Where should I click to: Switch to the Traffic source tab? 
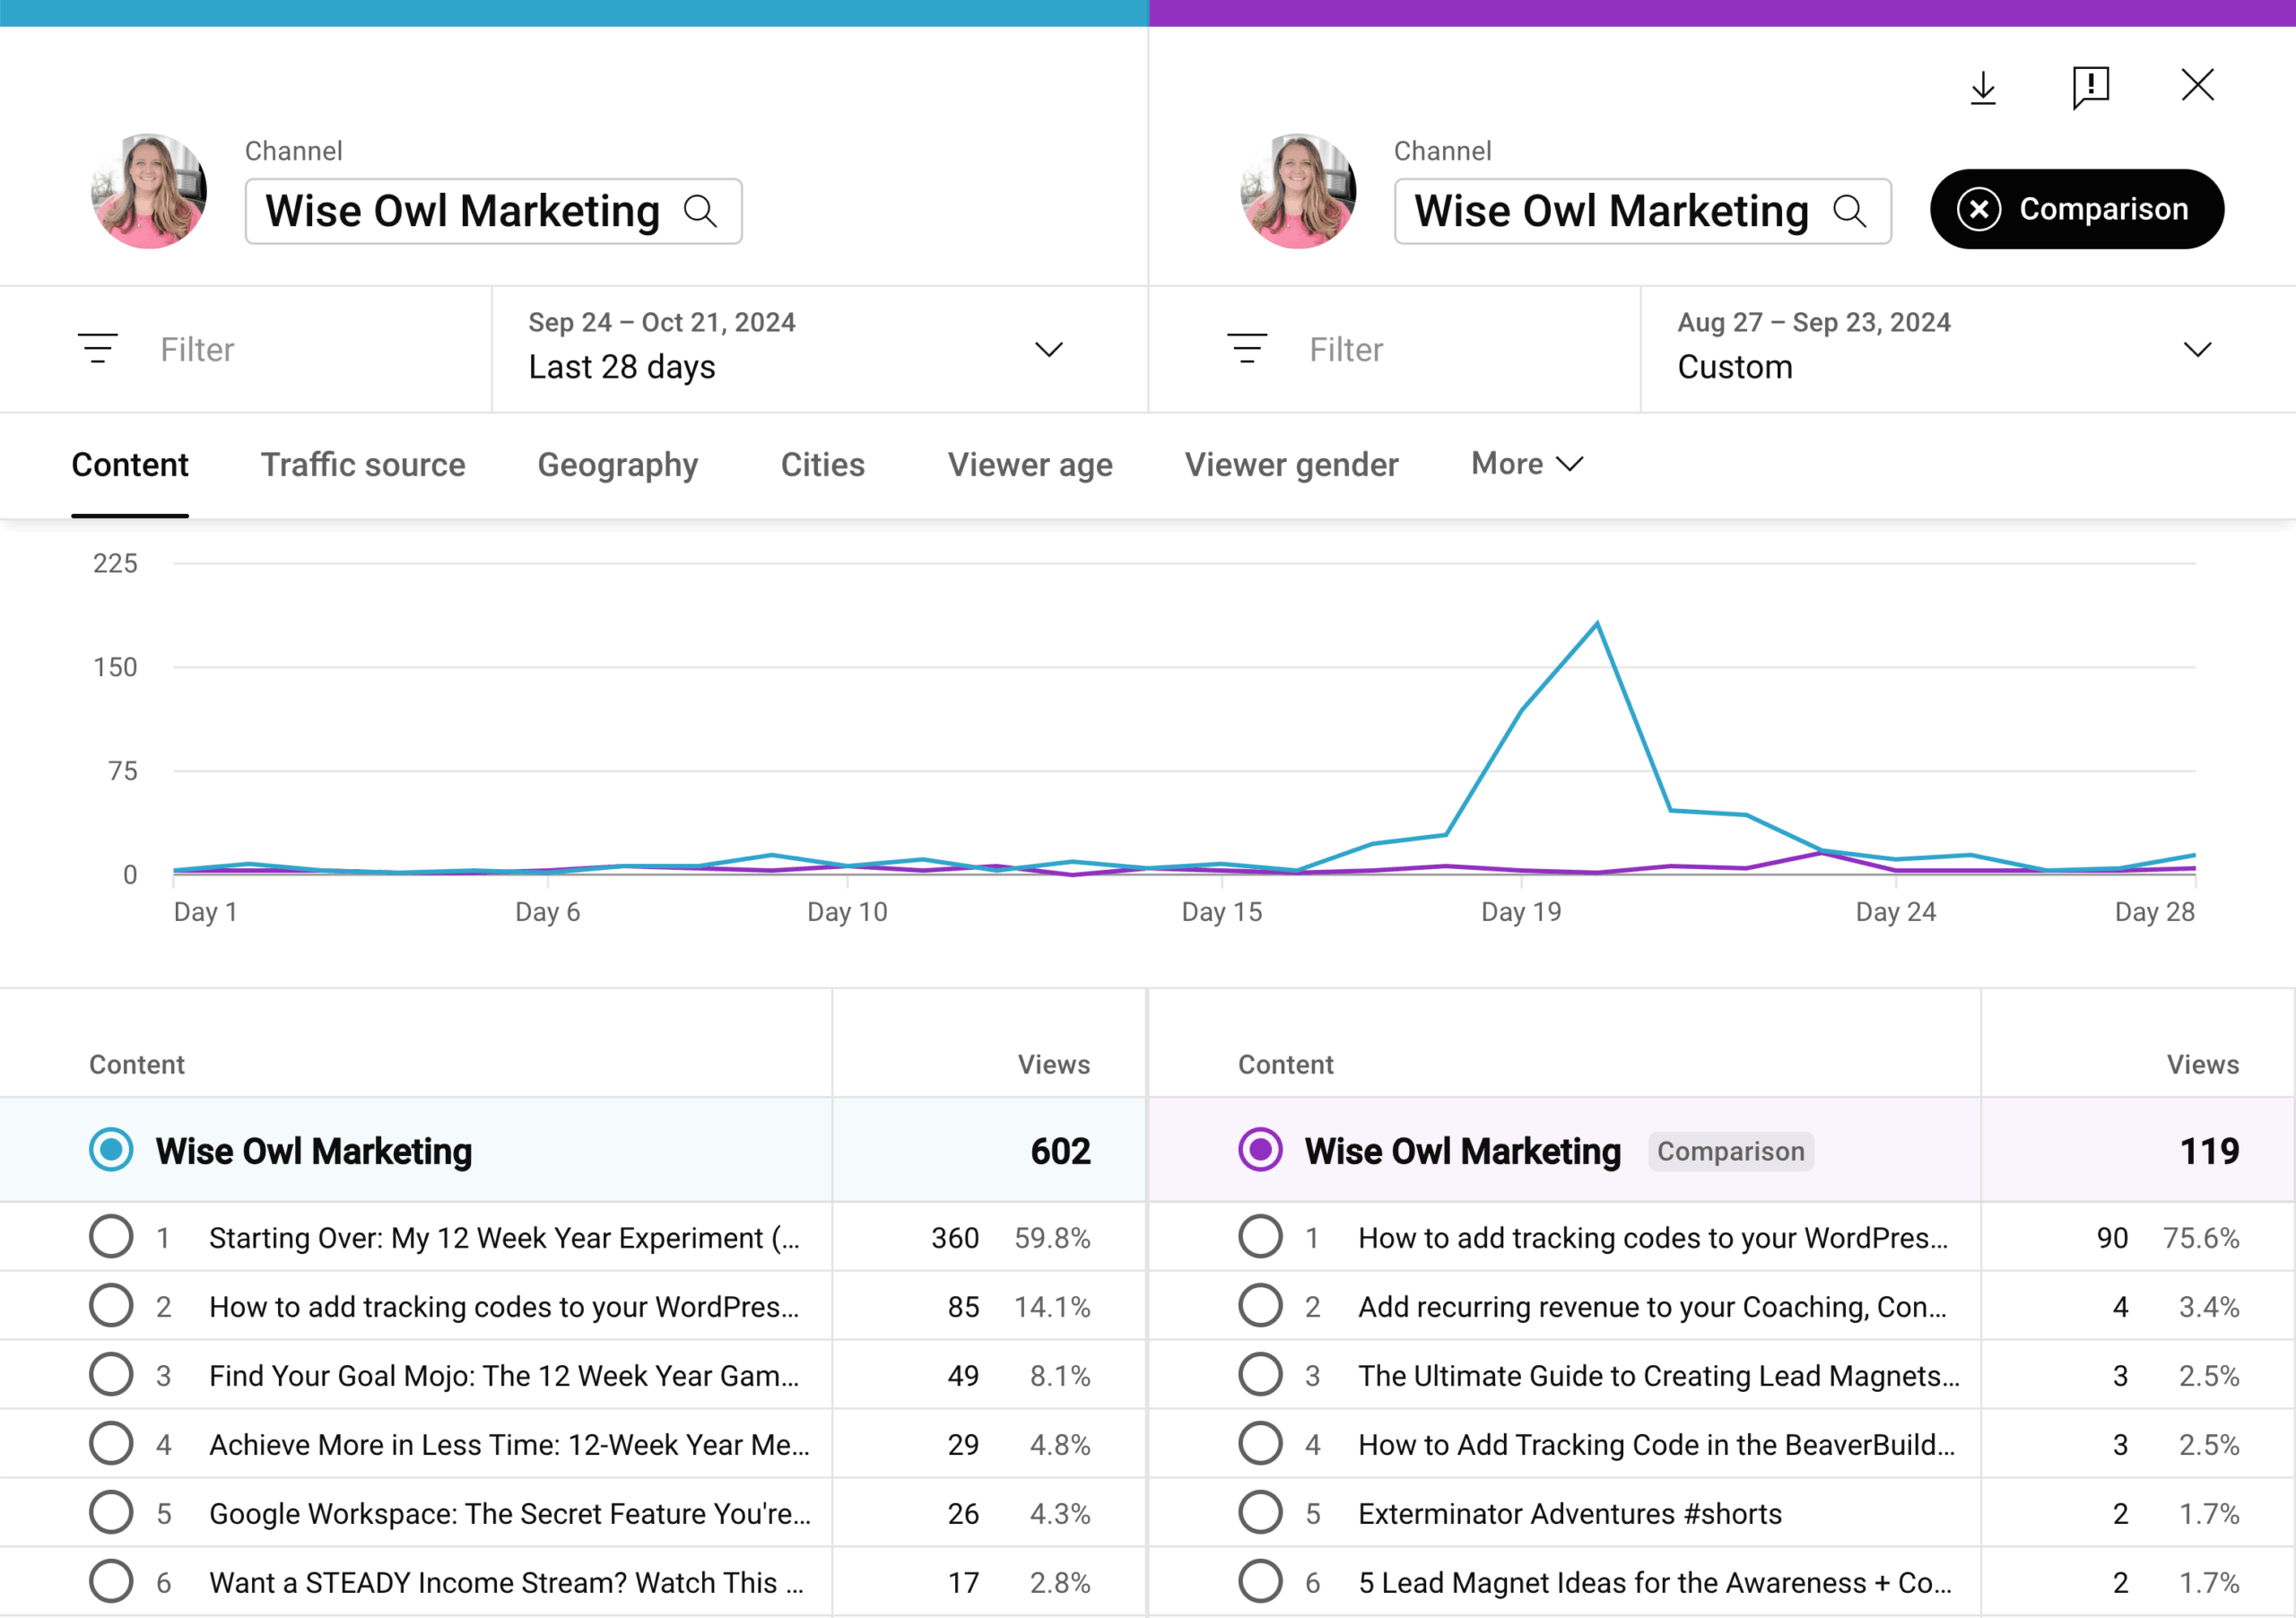point(363,464)
